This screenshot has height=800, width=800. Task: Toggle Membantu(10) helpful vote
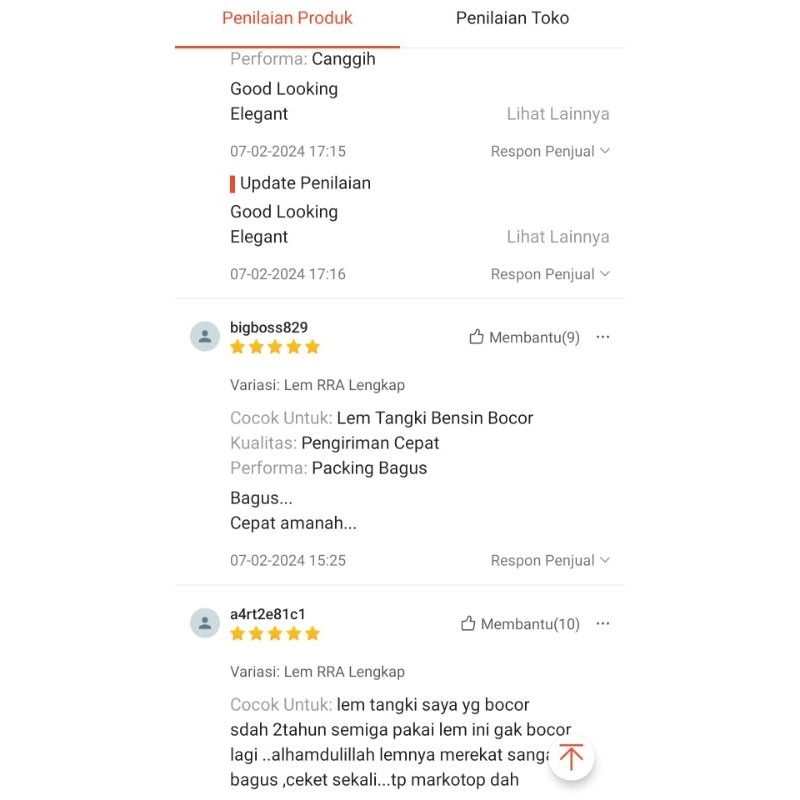[529, 624]
